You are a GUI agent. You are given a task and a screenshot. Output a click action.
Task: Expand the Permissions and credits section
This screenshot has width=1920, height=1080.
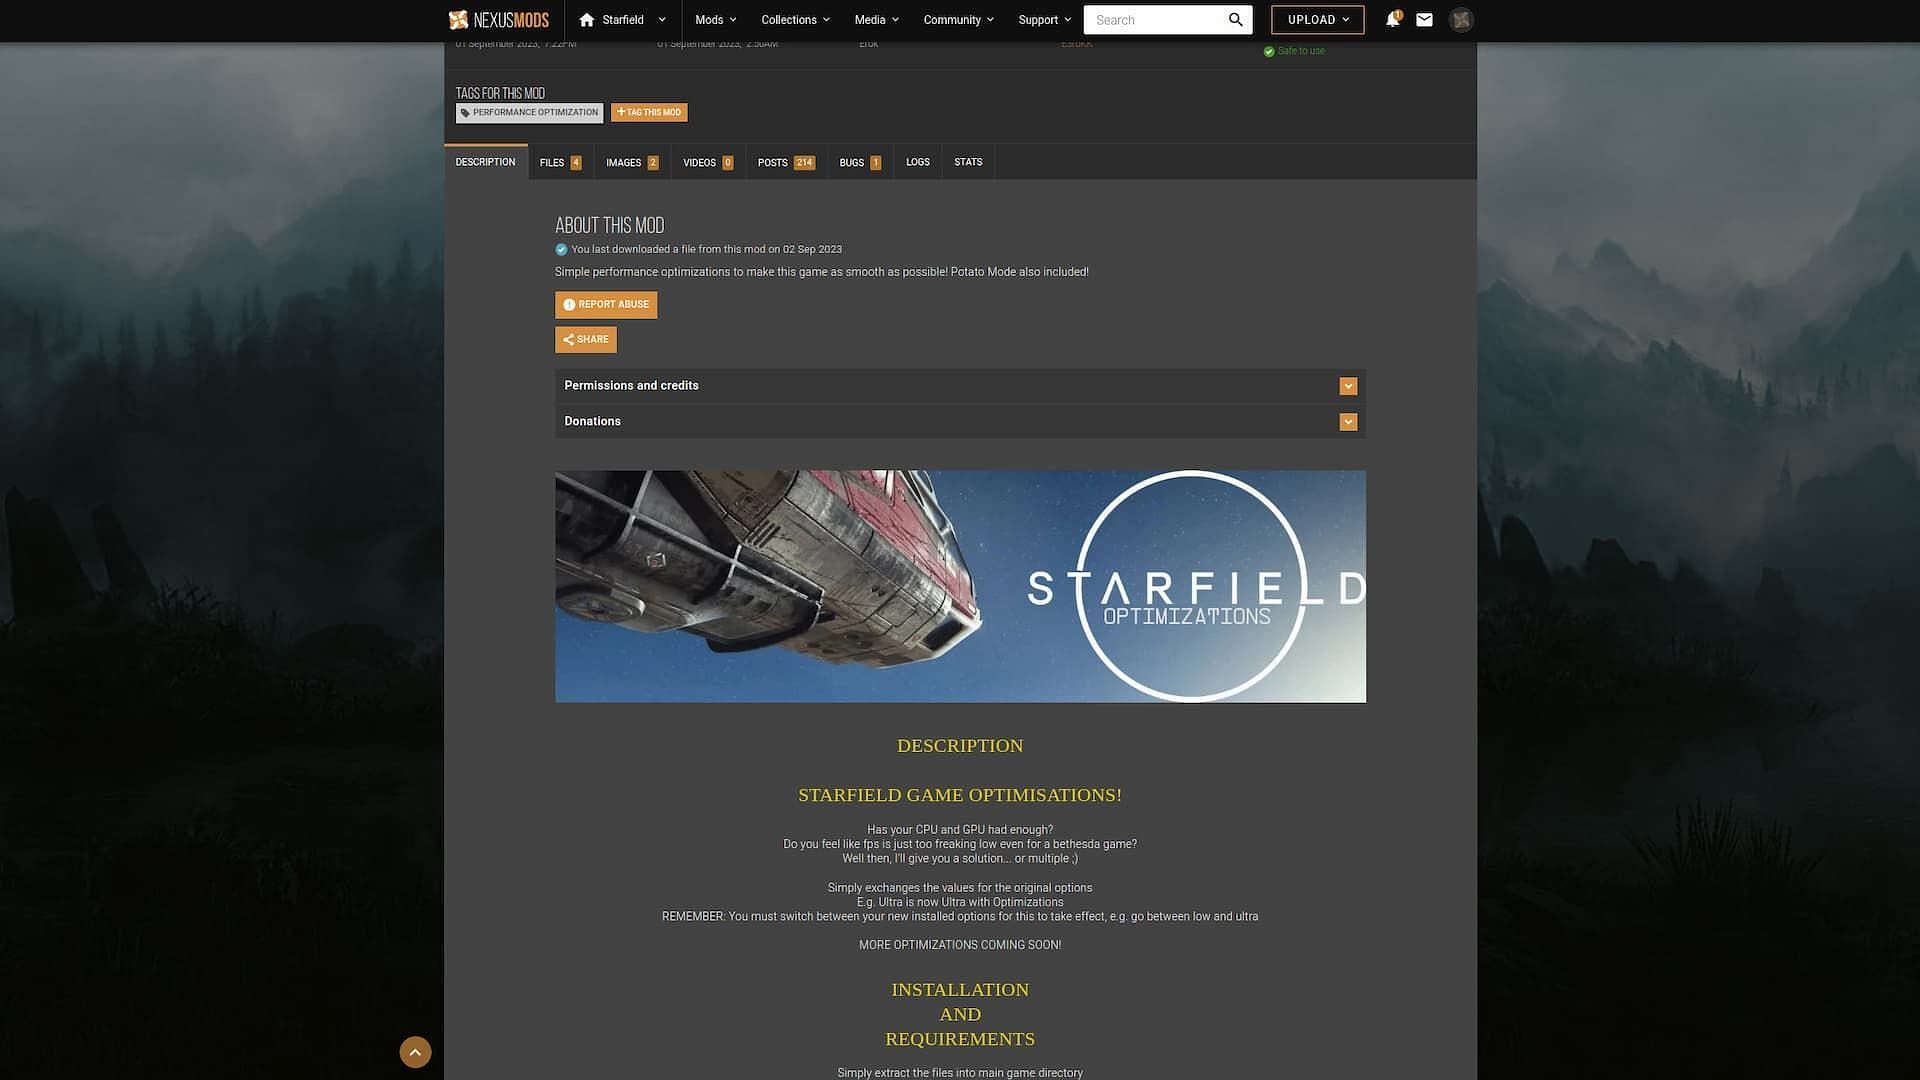coord(1348,385)
